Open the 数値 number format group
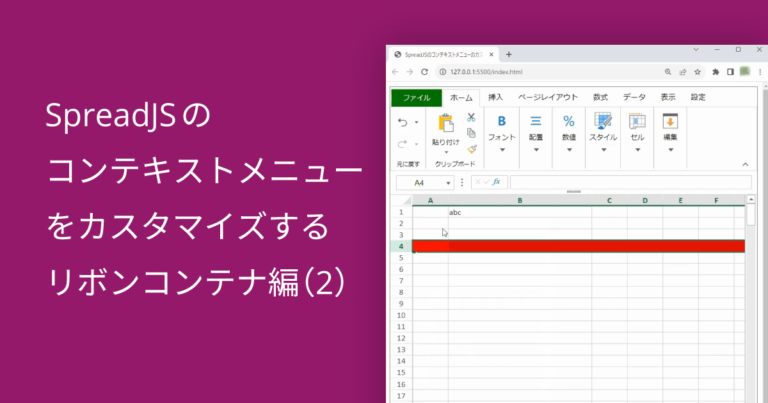Viewport: 768px width, 403px height. (569, 134)
